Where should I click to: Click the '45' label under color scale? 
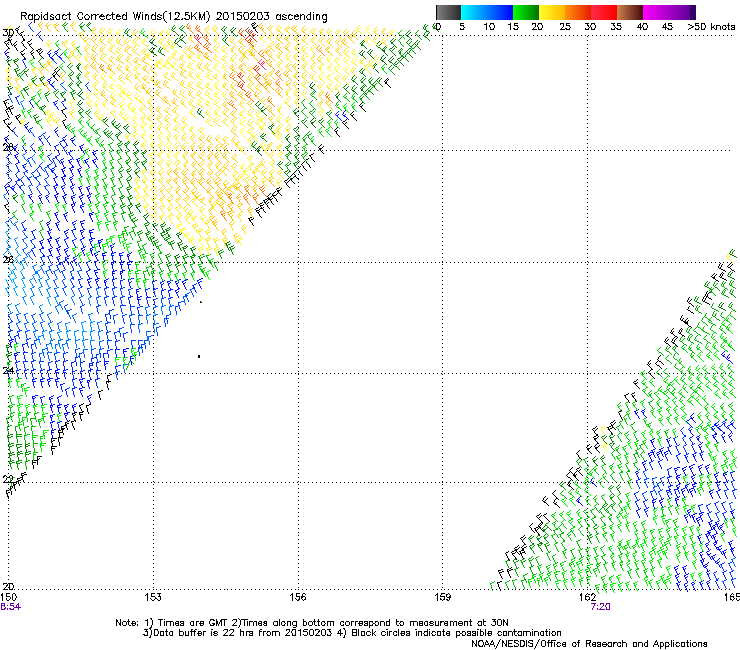pyautogui.click(x=667, y=26)
